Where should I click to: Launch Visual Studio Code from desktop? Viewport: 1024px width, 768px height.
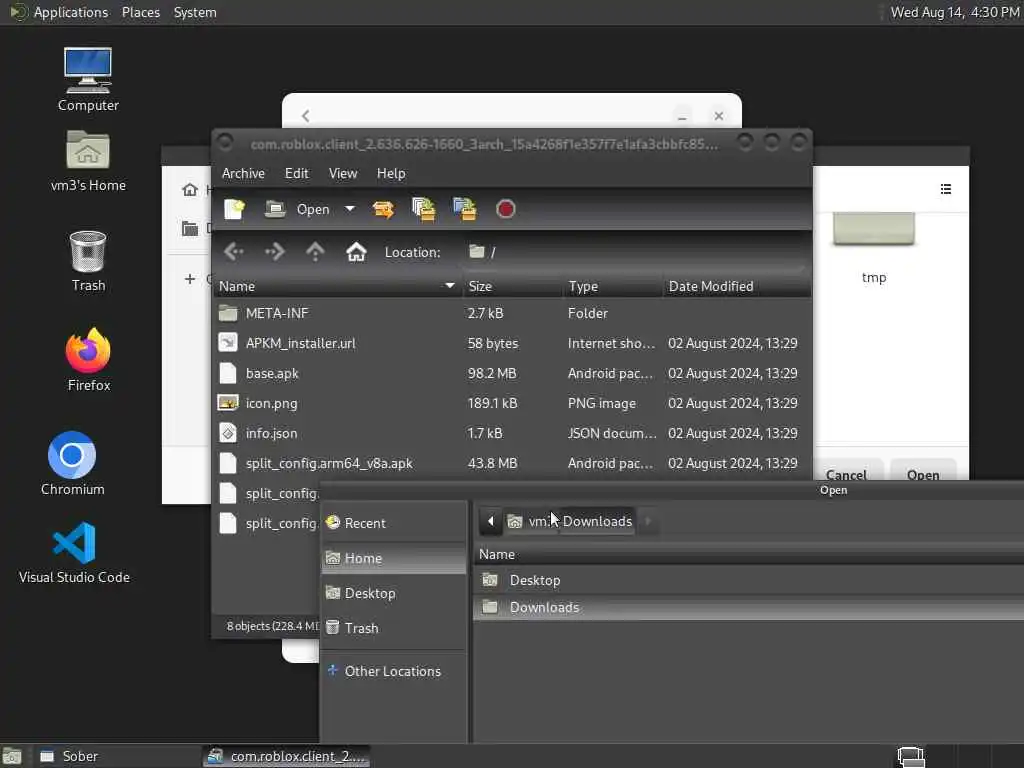coord(74,552)
